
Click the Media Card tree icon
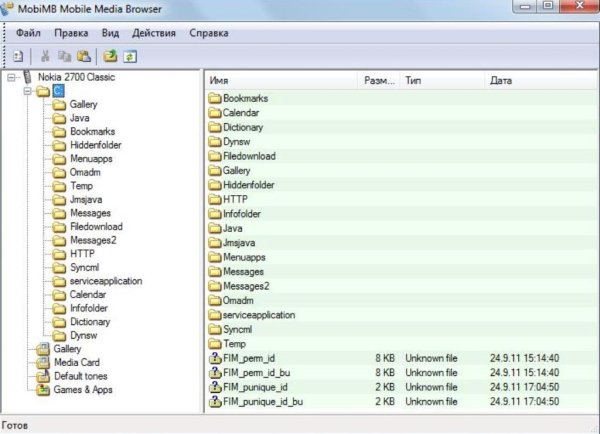pyautogui.click(x=43, y=362)
